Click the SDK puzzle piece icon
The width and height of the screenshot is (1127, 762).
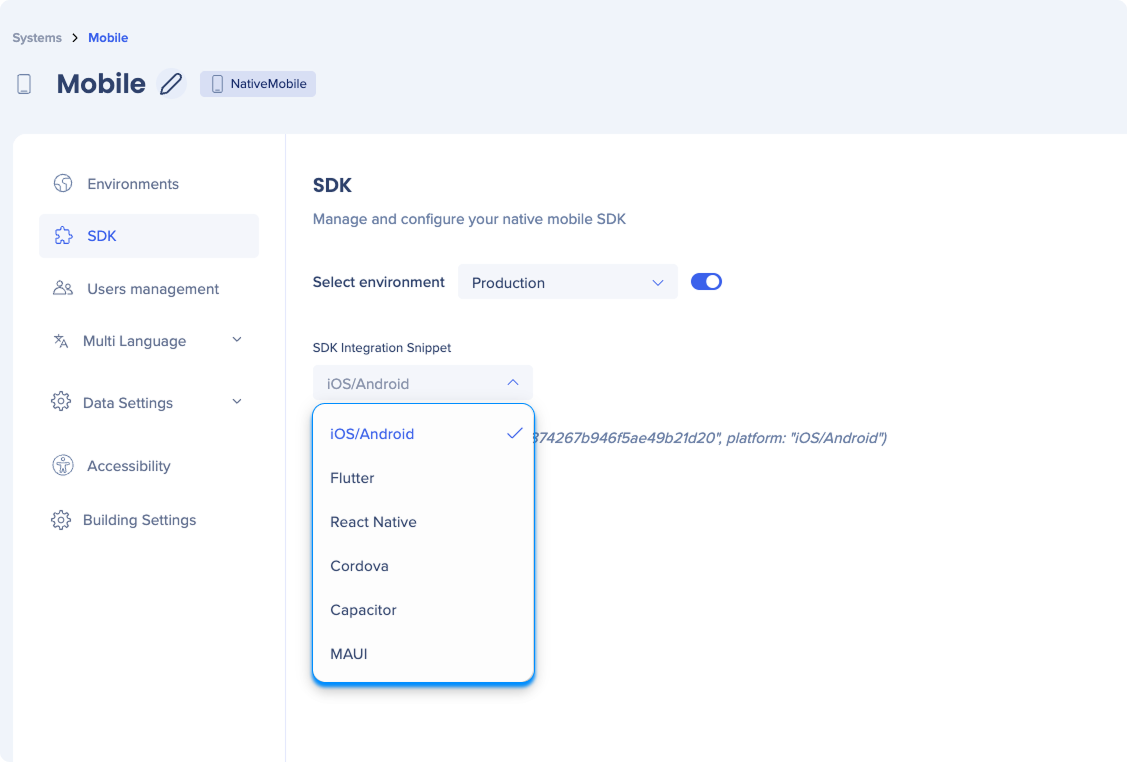(63, 236)
